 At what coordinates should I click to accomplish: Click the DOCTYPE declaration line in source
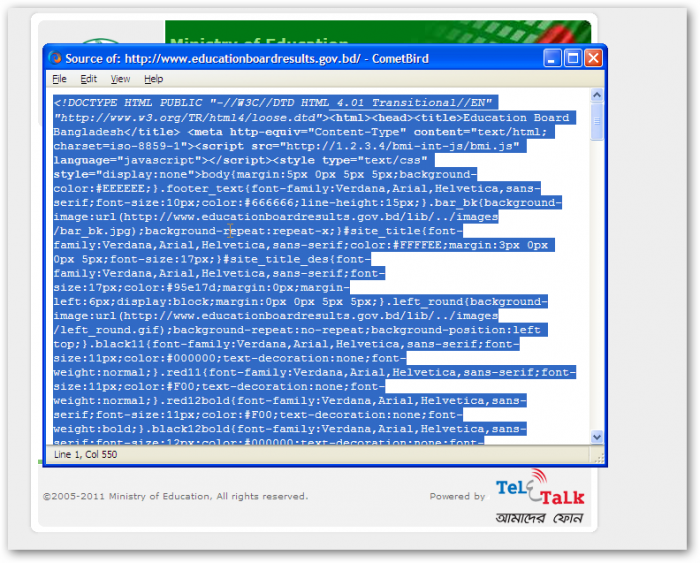273,103
